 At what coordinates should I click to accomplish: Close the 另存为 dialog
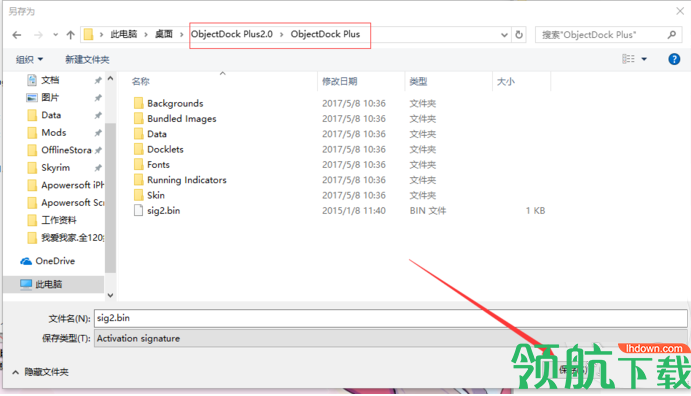coord(680,11)
